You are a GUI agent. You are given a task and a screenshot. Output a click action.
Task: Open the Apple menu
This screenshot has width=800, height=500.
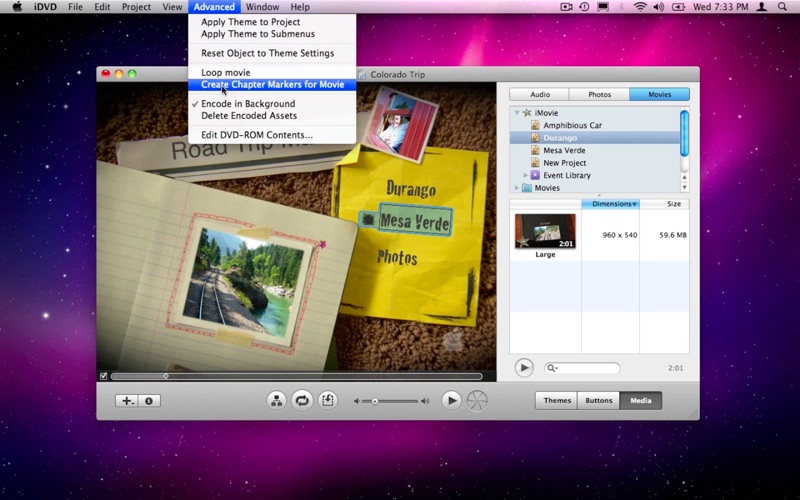point(17,7)
